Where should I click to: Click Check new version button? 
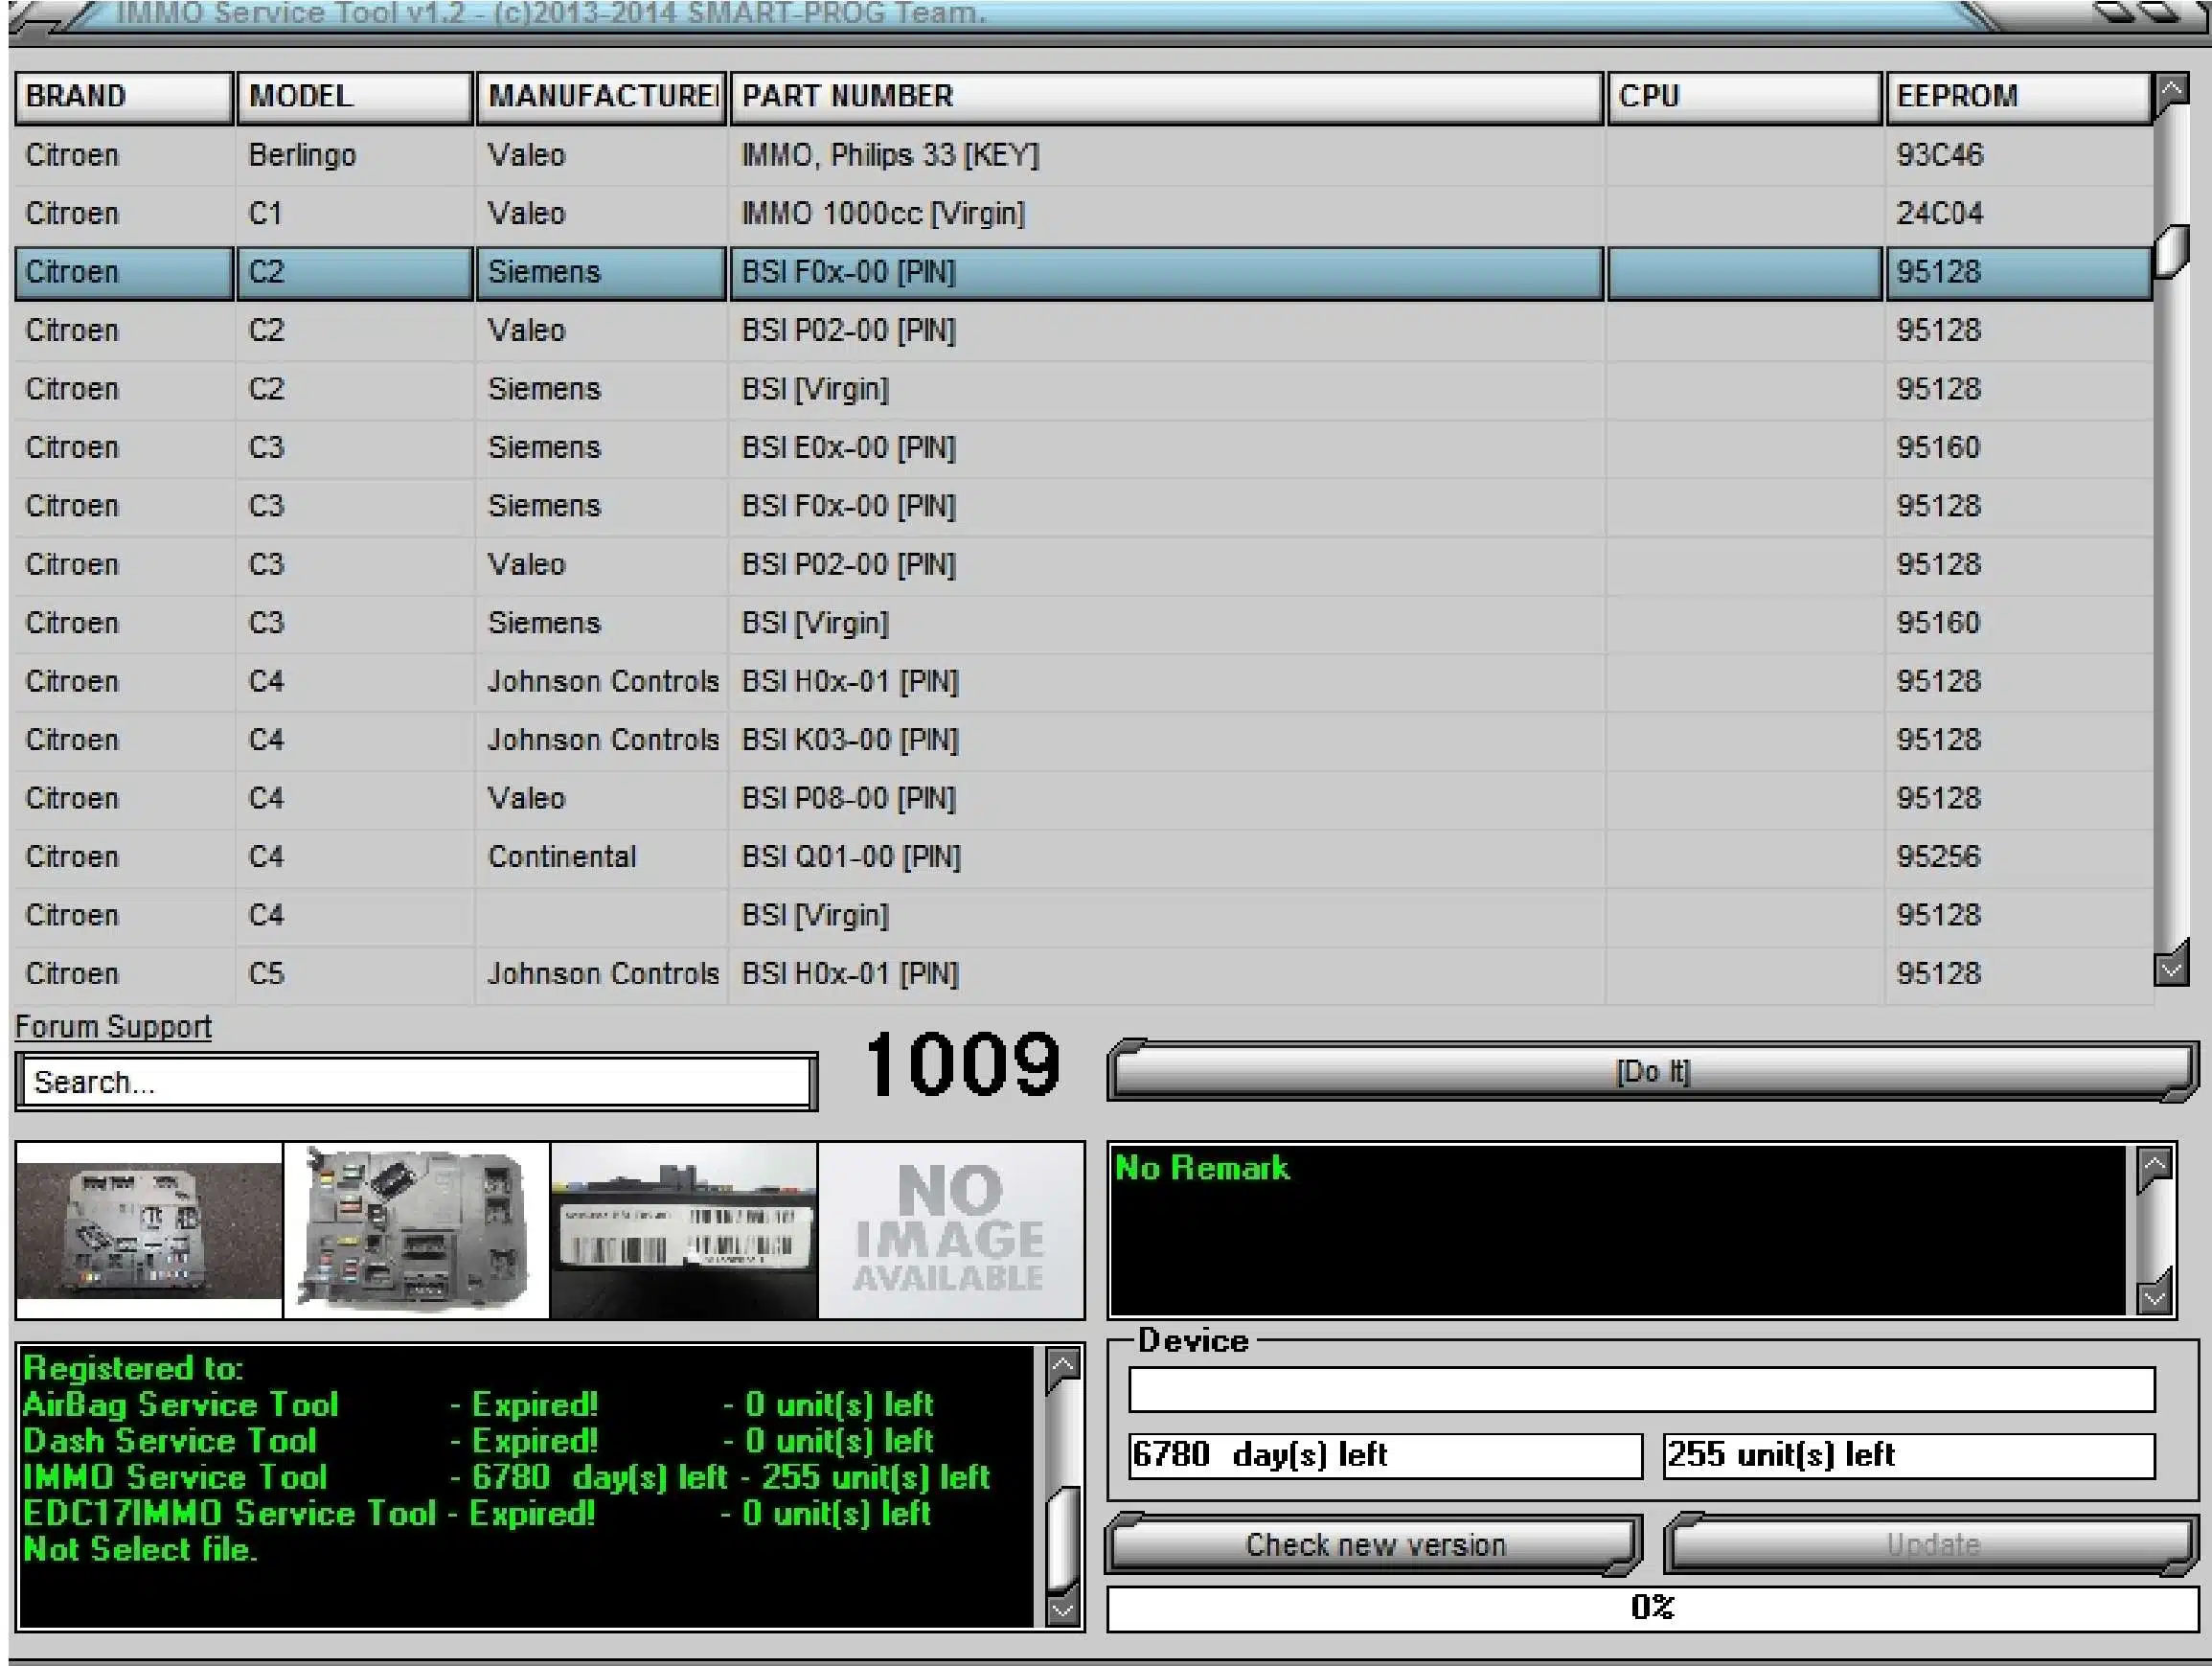pos(1374,1544)
